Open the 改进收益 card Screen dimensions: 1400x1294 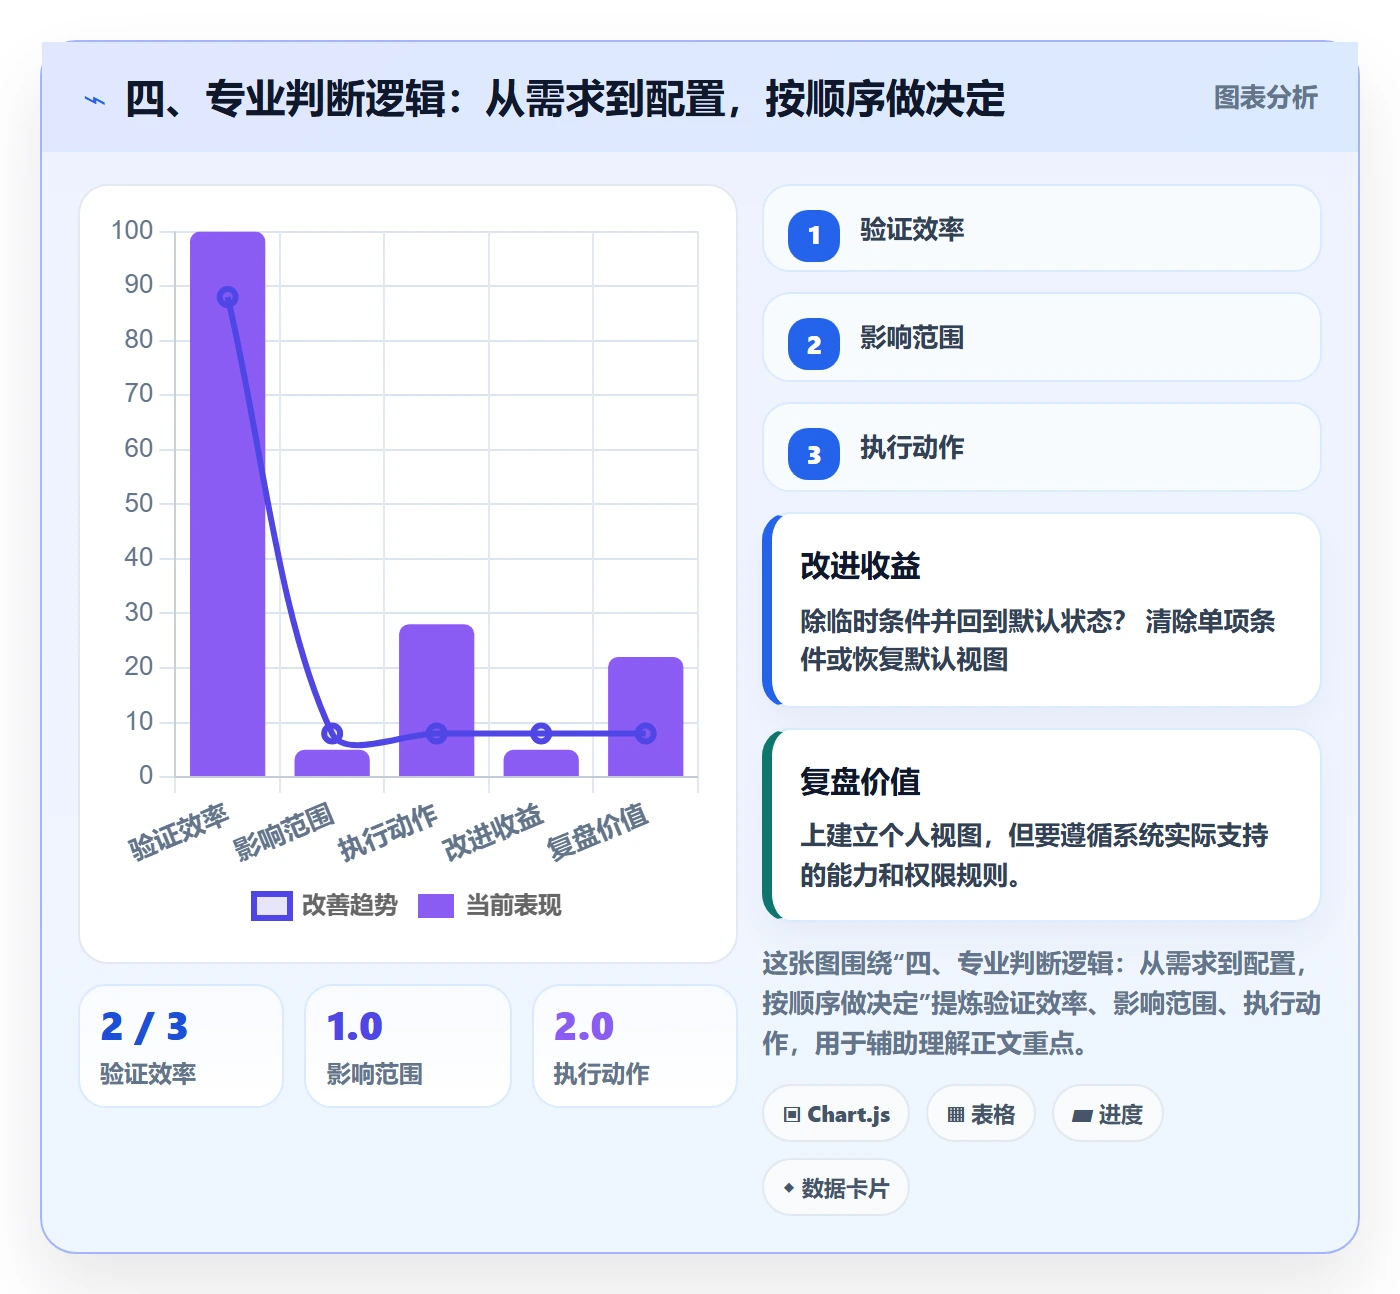(1042, 610)
